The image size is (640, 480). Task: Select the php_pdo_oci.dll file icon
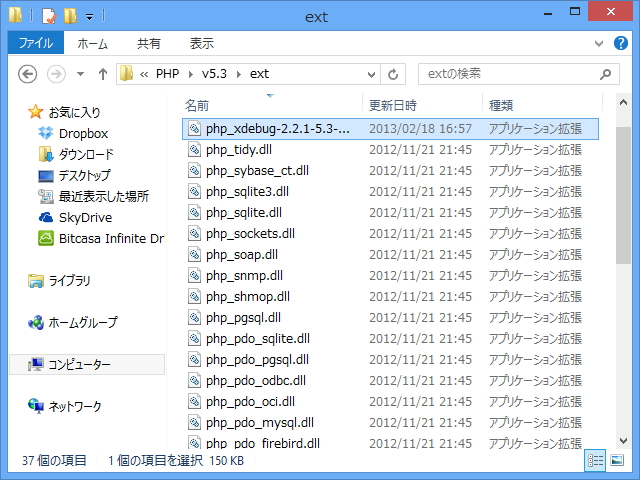coord(194,402)
